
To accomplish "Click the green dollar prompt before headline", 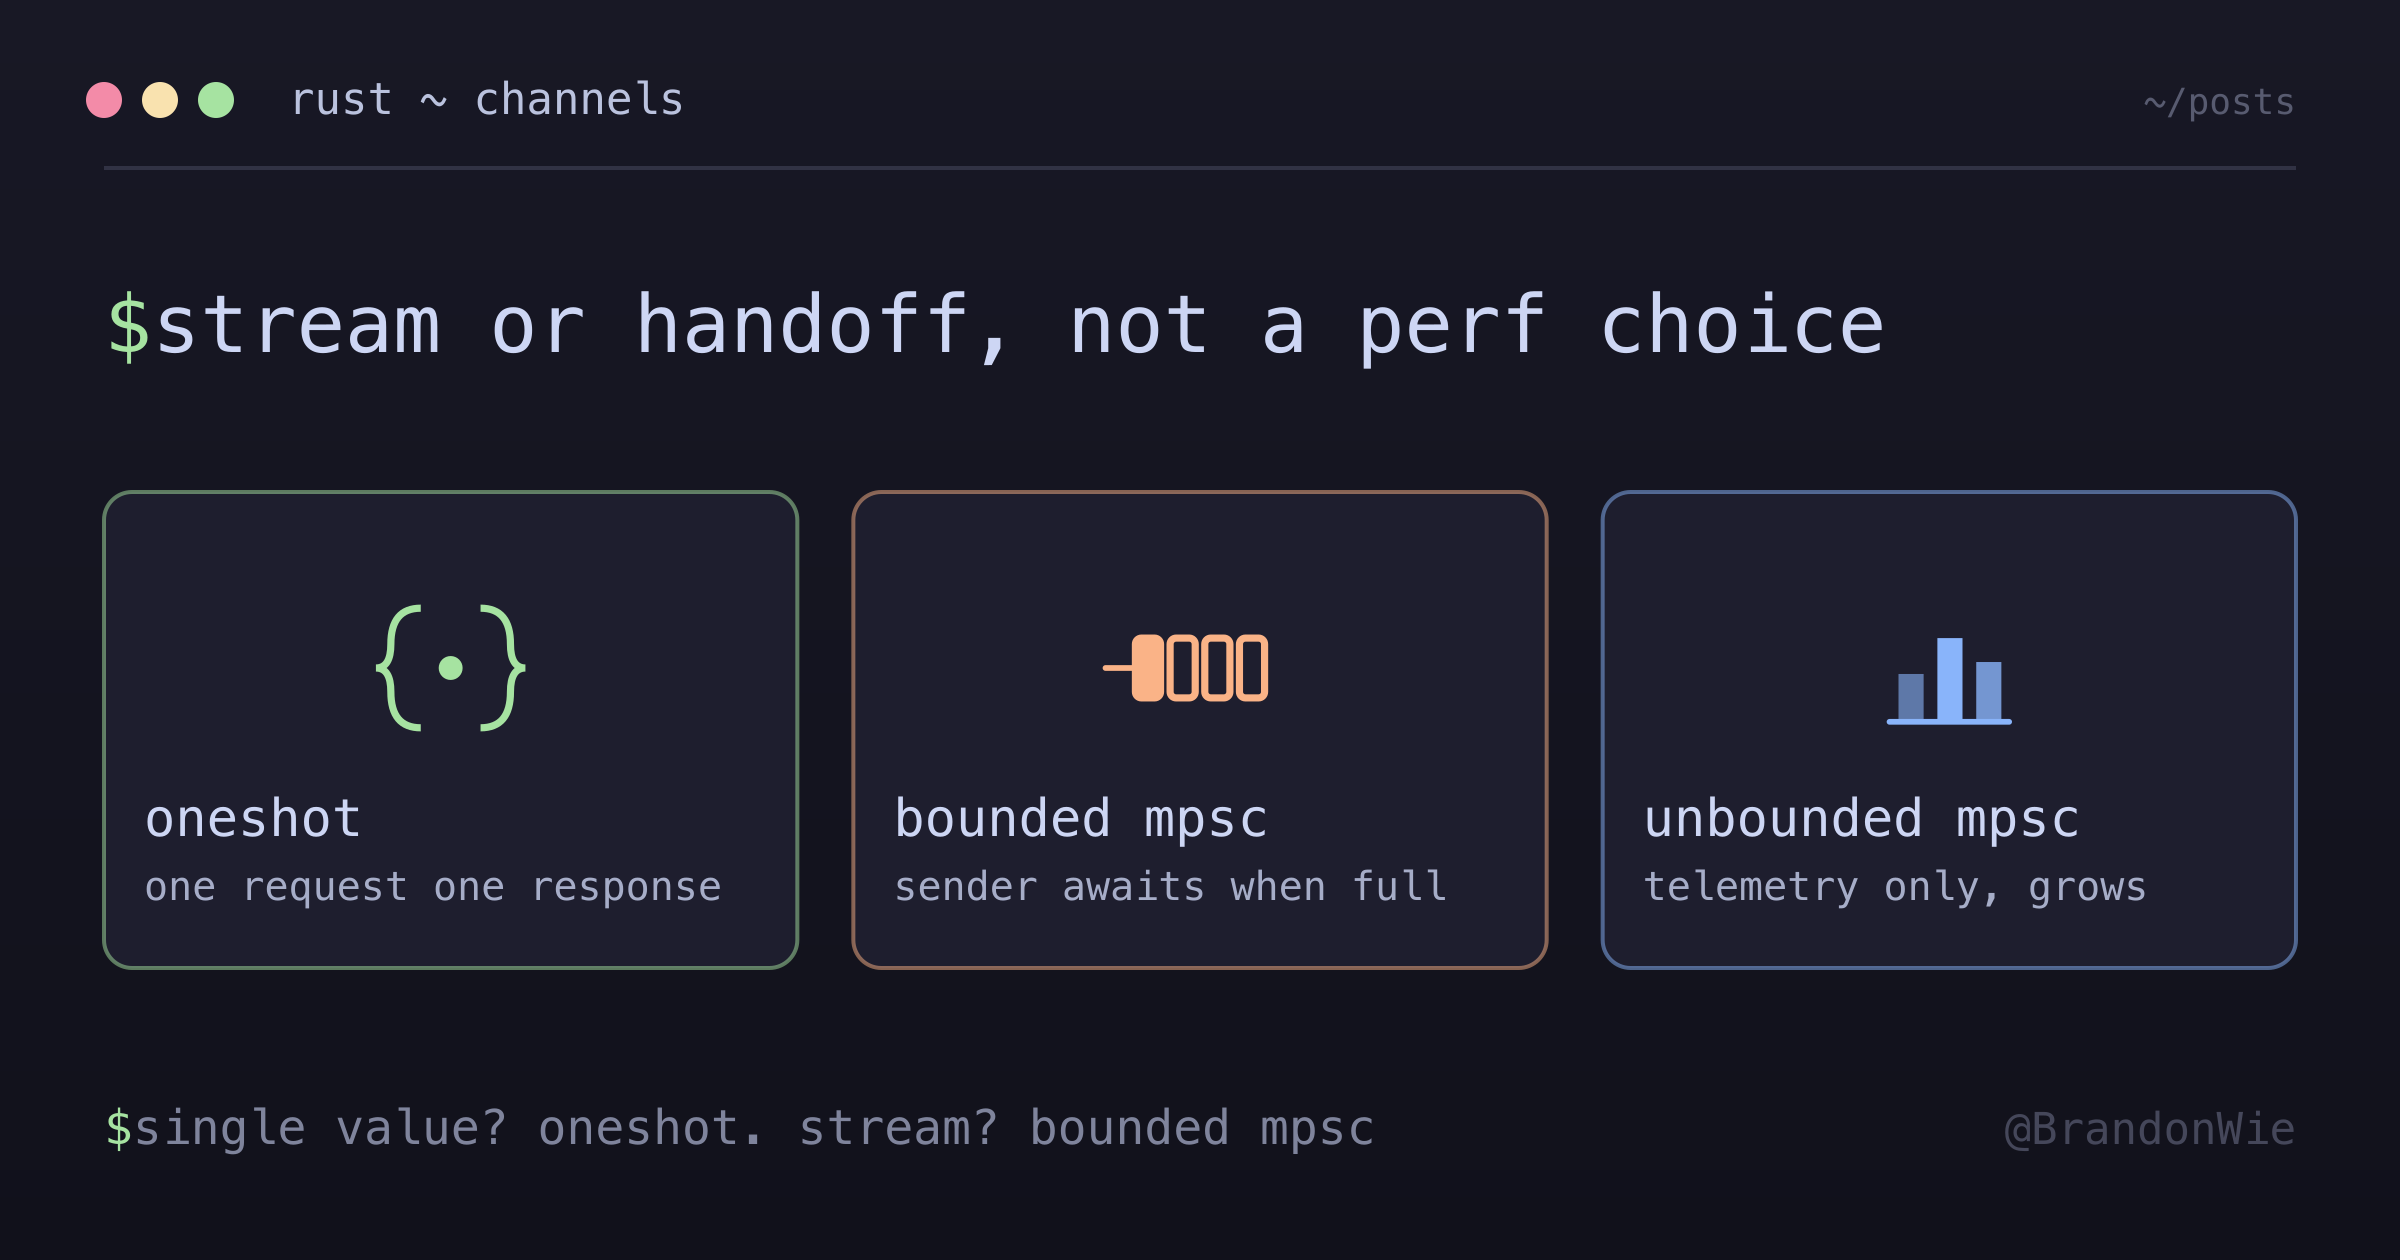I will pos(129,327).
